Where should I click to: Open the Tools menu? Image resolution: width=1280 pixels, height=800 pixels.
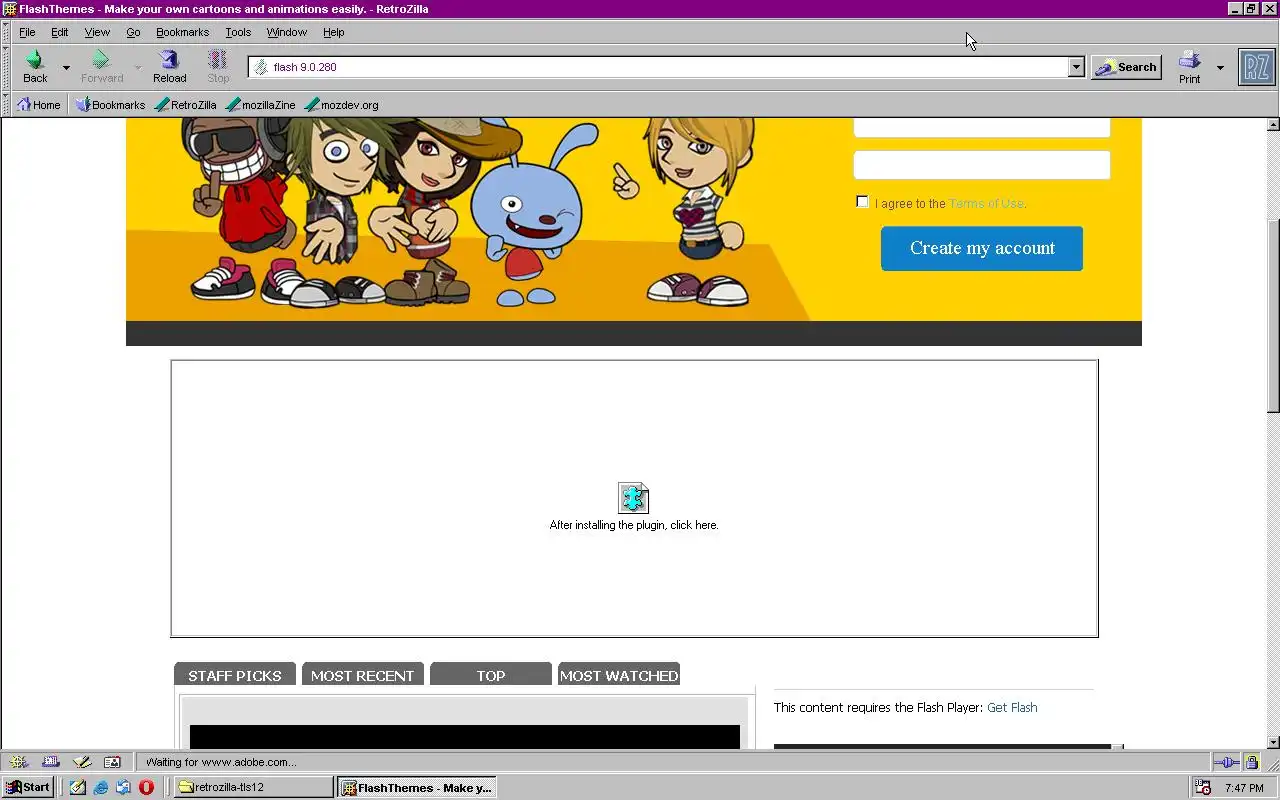click(238, 32)
